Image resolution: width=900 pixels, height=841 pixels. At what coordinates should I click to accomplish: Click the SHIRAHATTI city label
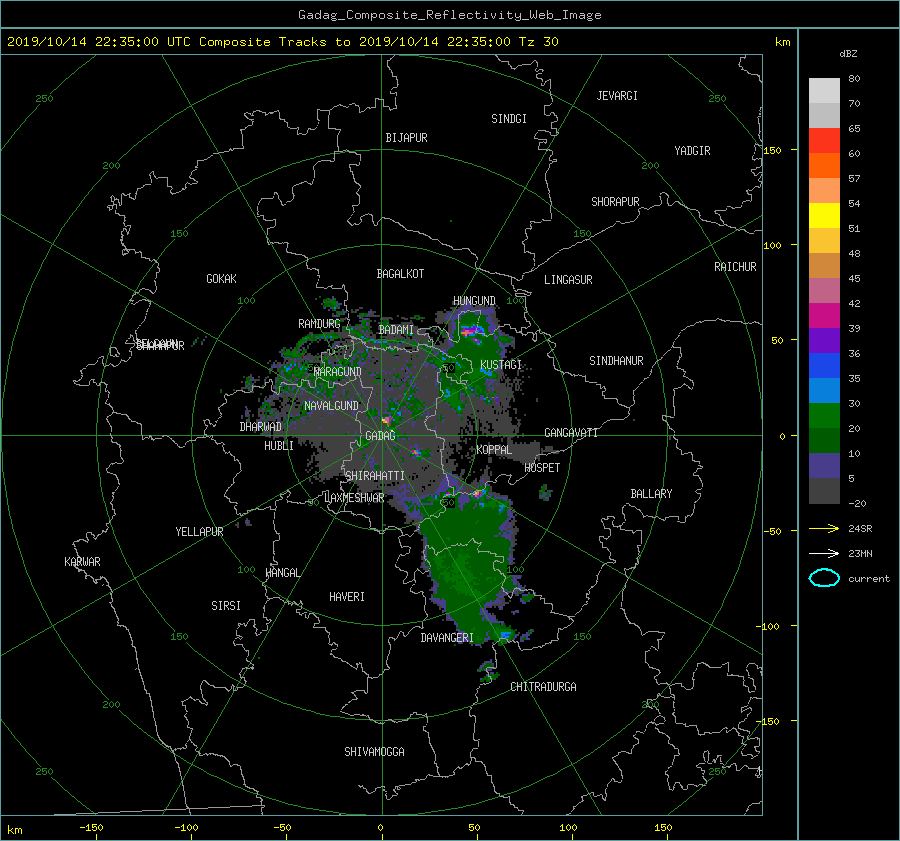(375, 476)
